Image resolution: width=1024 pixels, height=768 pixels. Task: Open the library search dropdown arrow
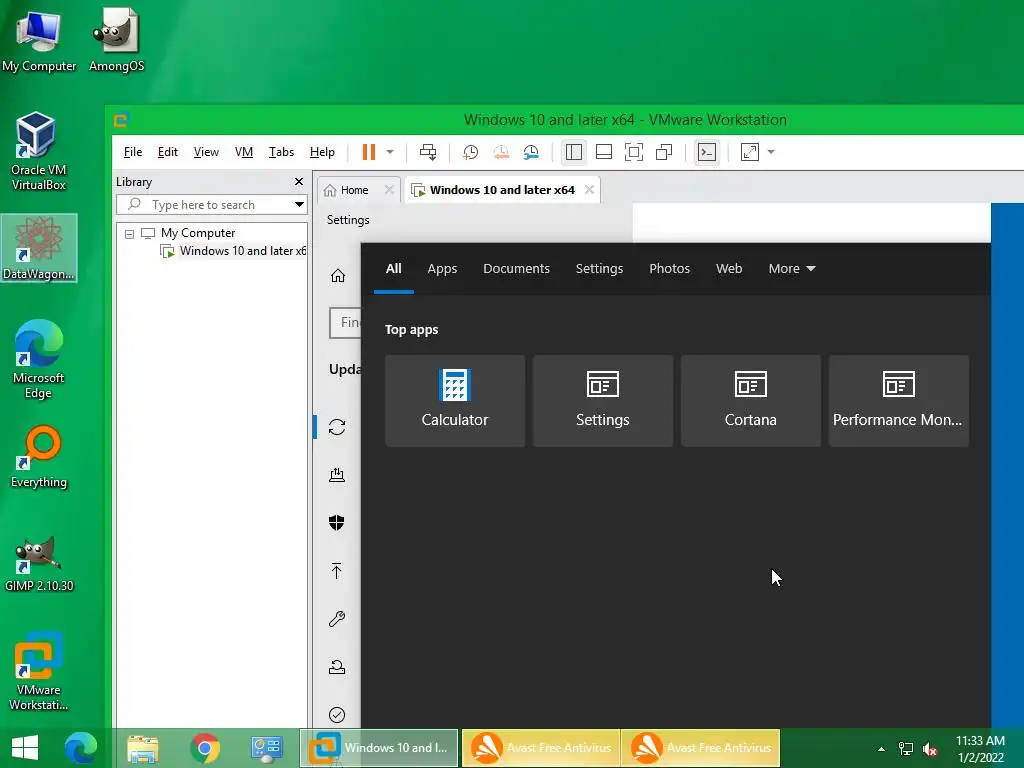click(x=299, y=204)
